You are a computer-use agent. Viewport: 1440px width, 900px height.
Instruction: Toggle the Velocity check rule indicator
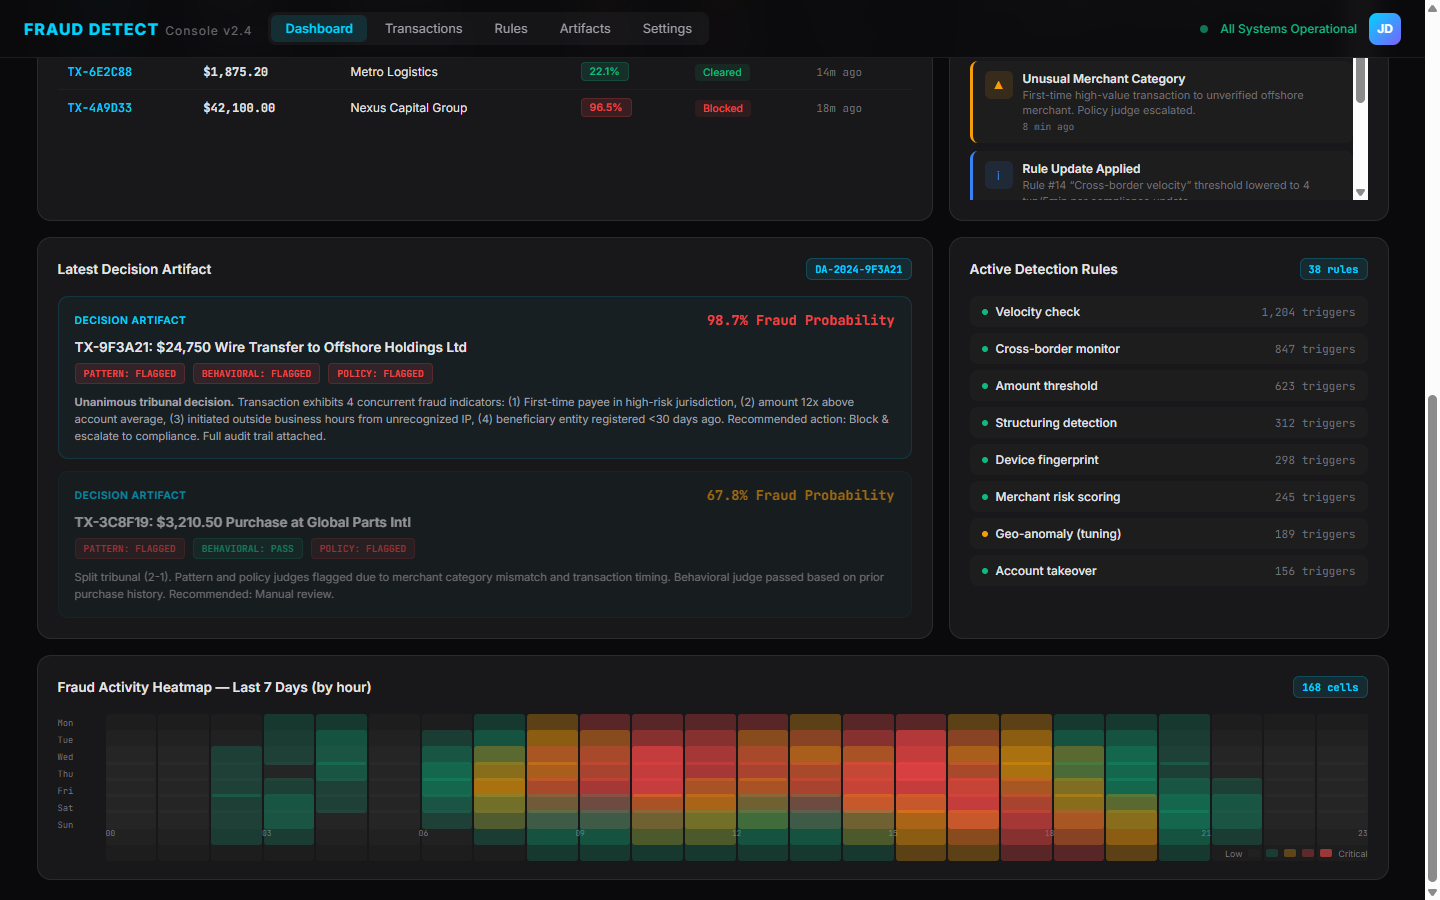point(983,311)
